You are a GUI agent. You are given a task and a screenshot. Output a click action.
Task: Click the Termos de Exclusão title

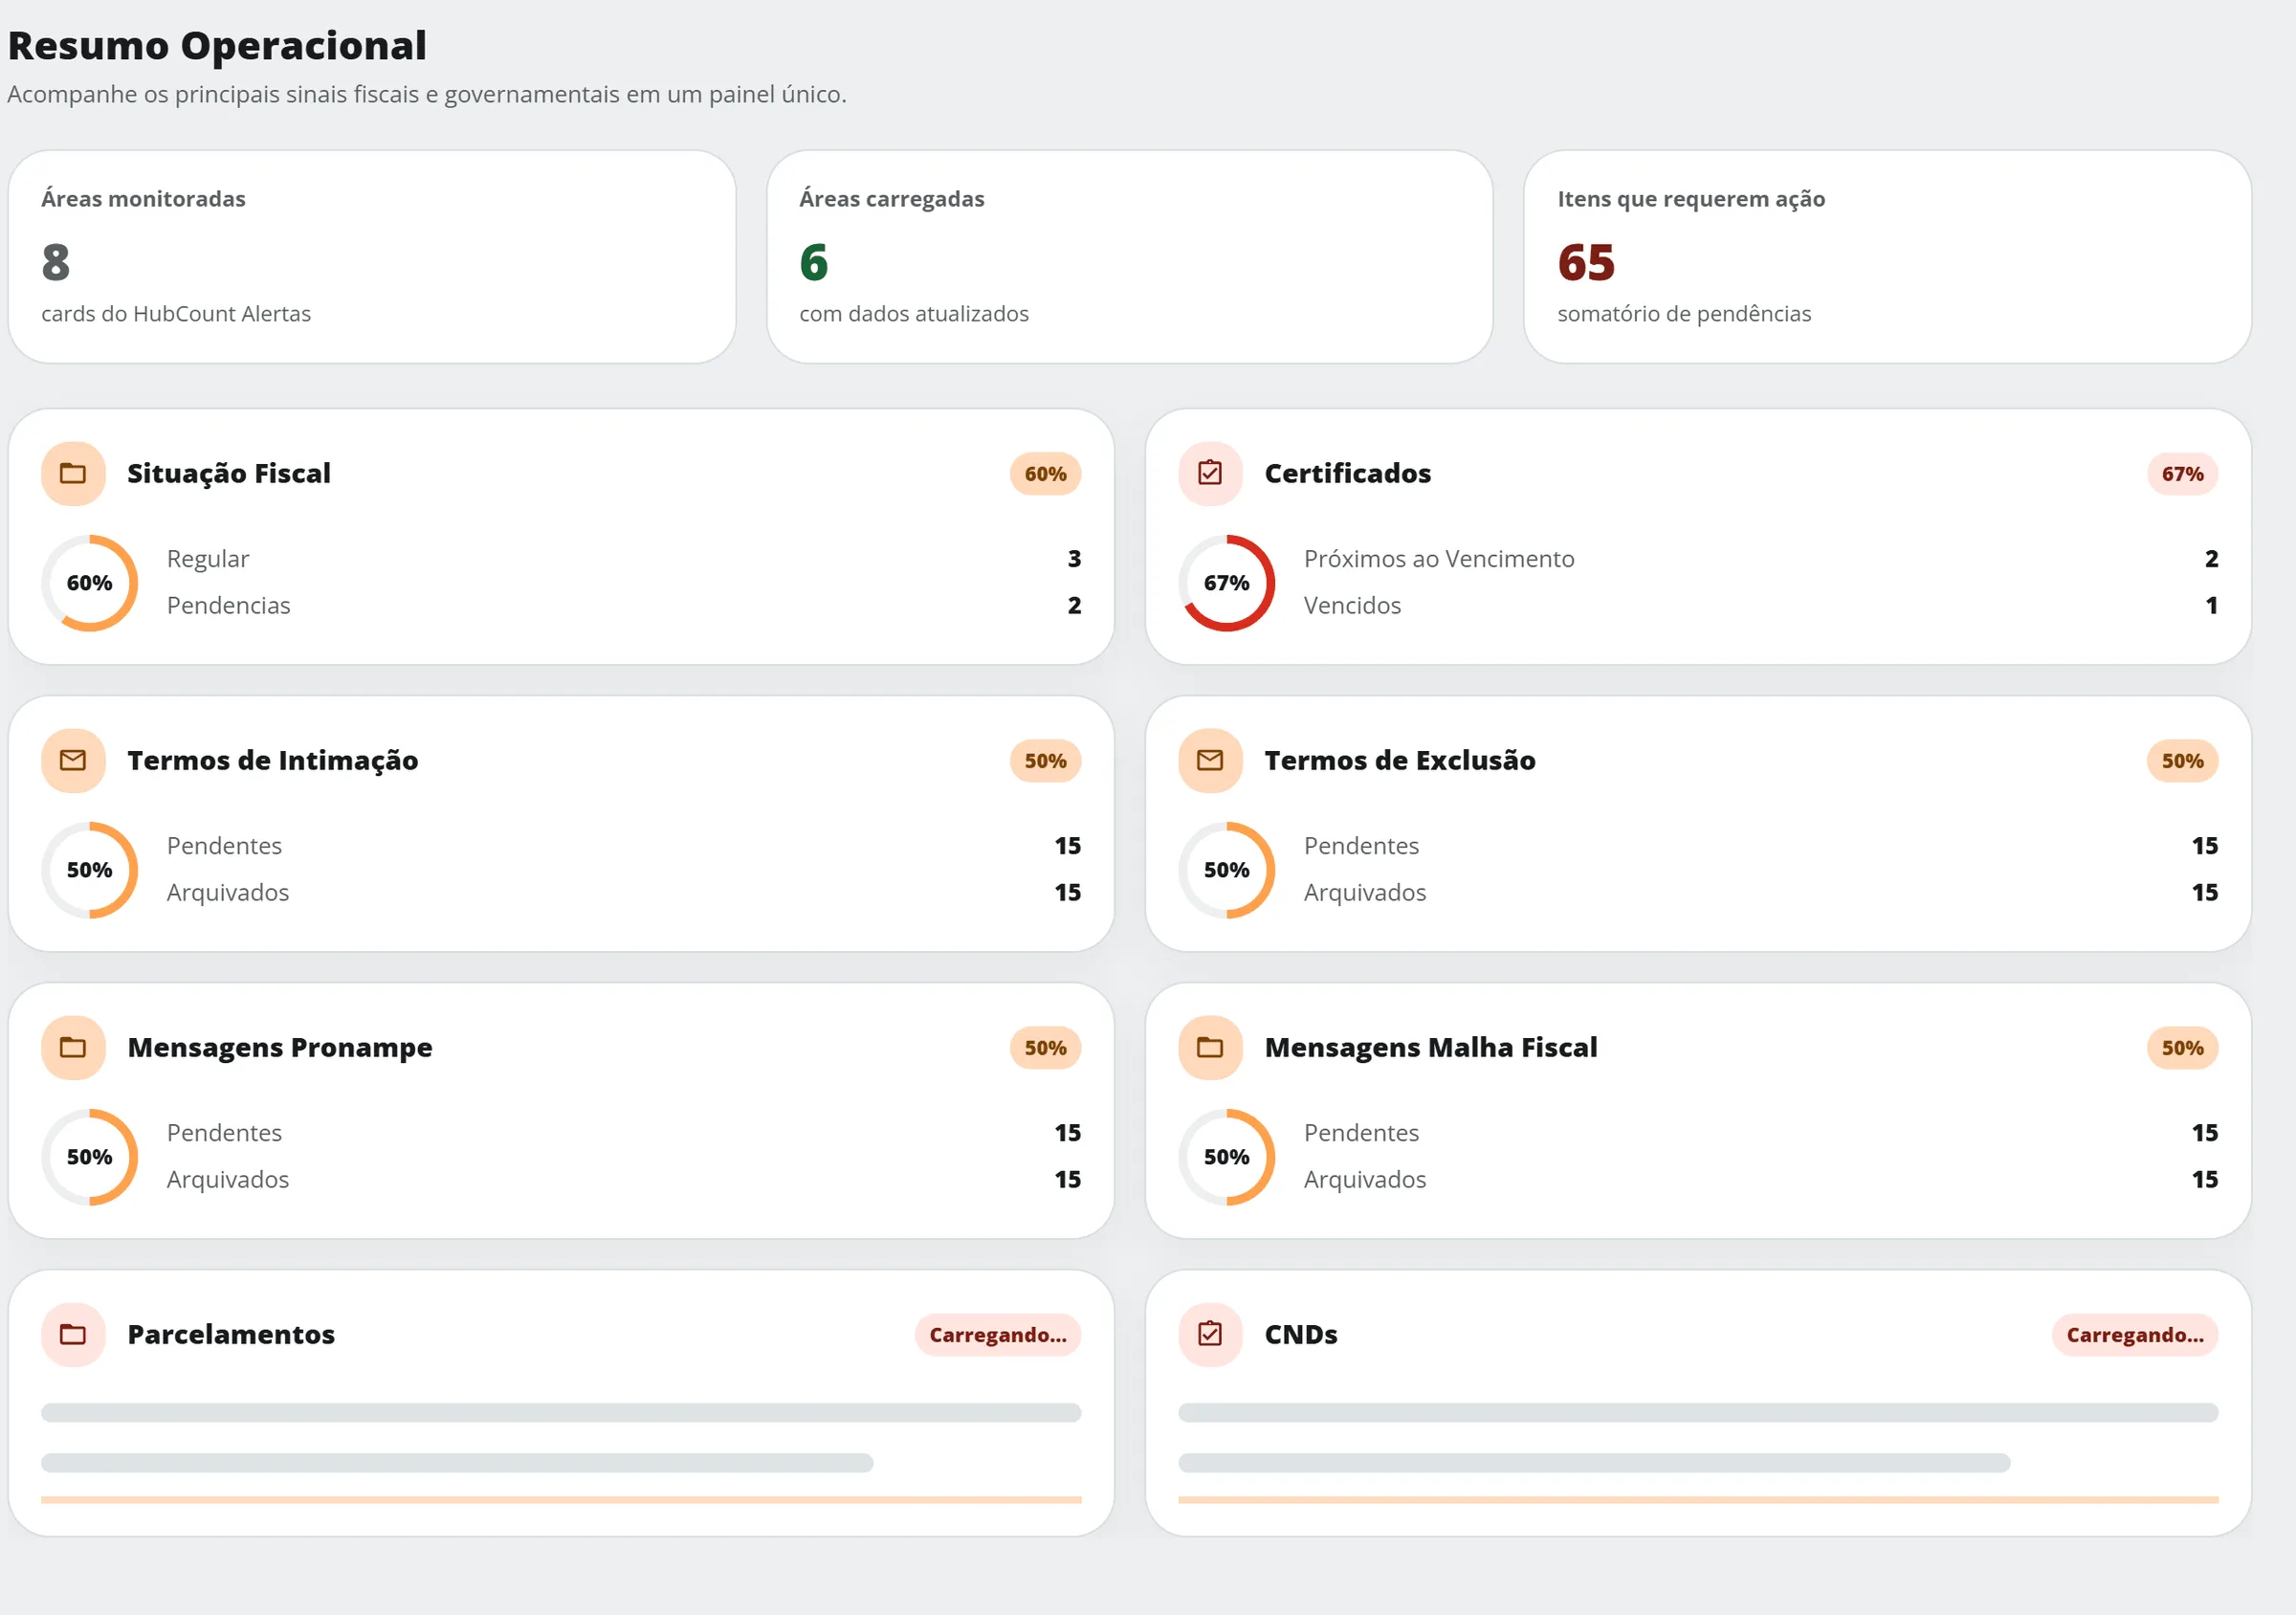1400,760
